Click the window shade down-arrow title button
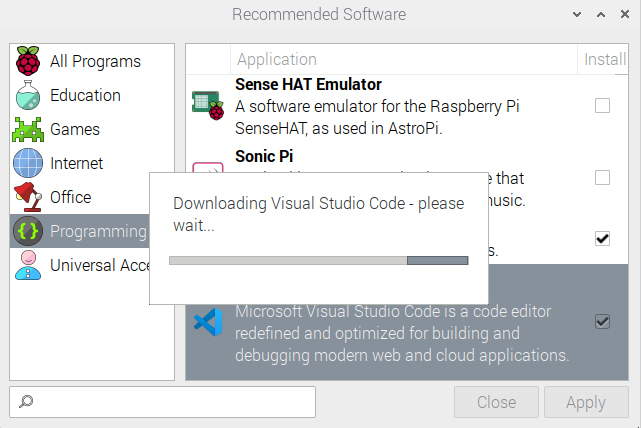Viewport: 641px width, 428px height. click(577, 15)
